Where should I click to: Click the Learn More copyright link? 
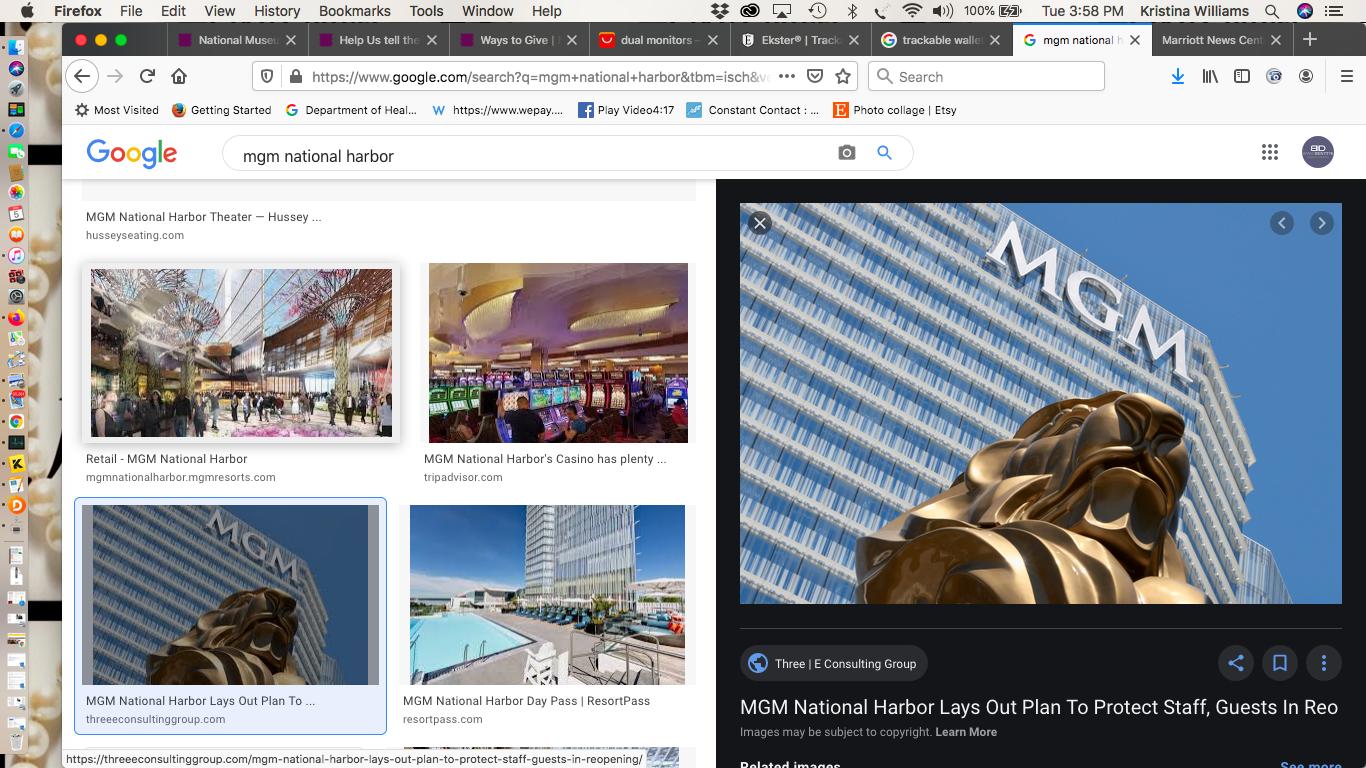coord(966,732)
